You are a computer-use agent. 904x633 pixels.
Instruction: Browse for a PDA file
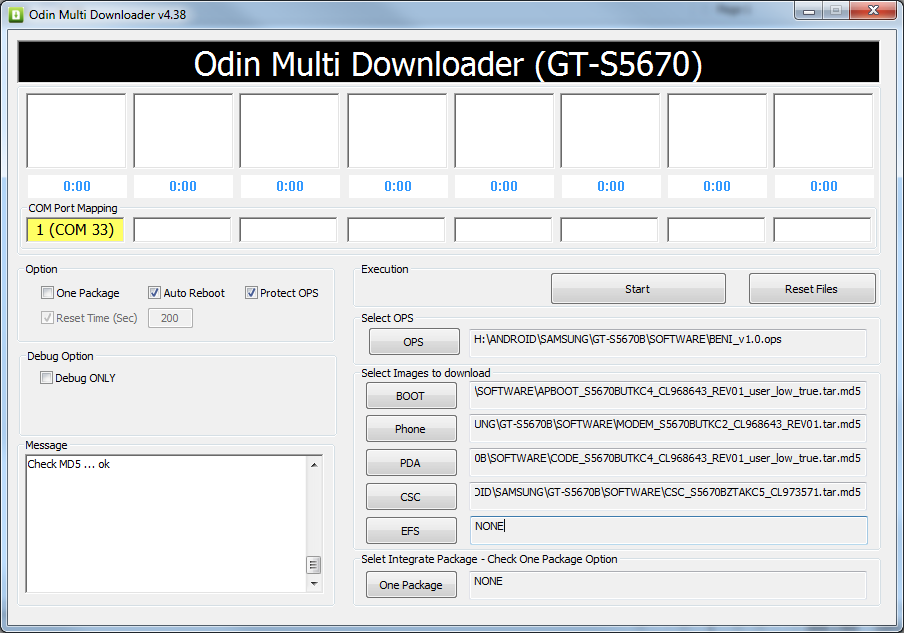pos(410,463)
